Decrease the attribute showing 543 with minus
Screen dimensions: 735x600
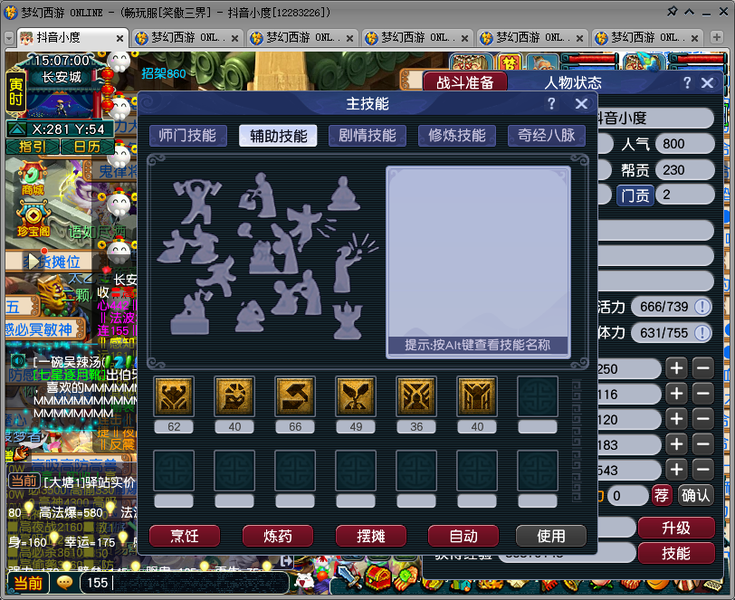click(703, 469)
